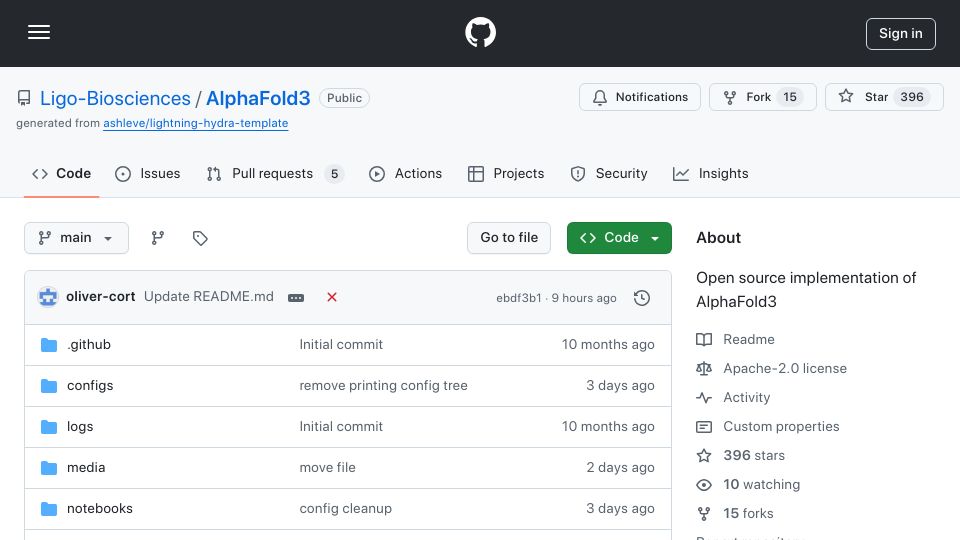Viewport: 960px width, 540px height.
Task: Open the notebooks folder
Action: [x=100, y=509]
